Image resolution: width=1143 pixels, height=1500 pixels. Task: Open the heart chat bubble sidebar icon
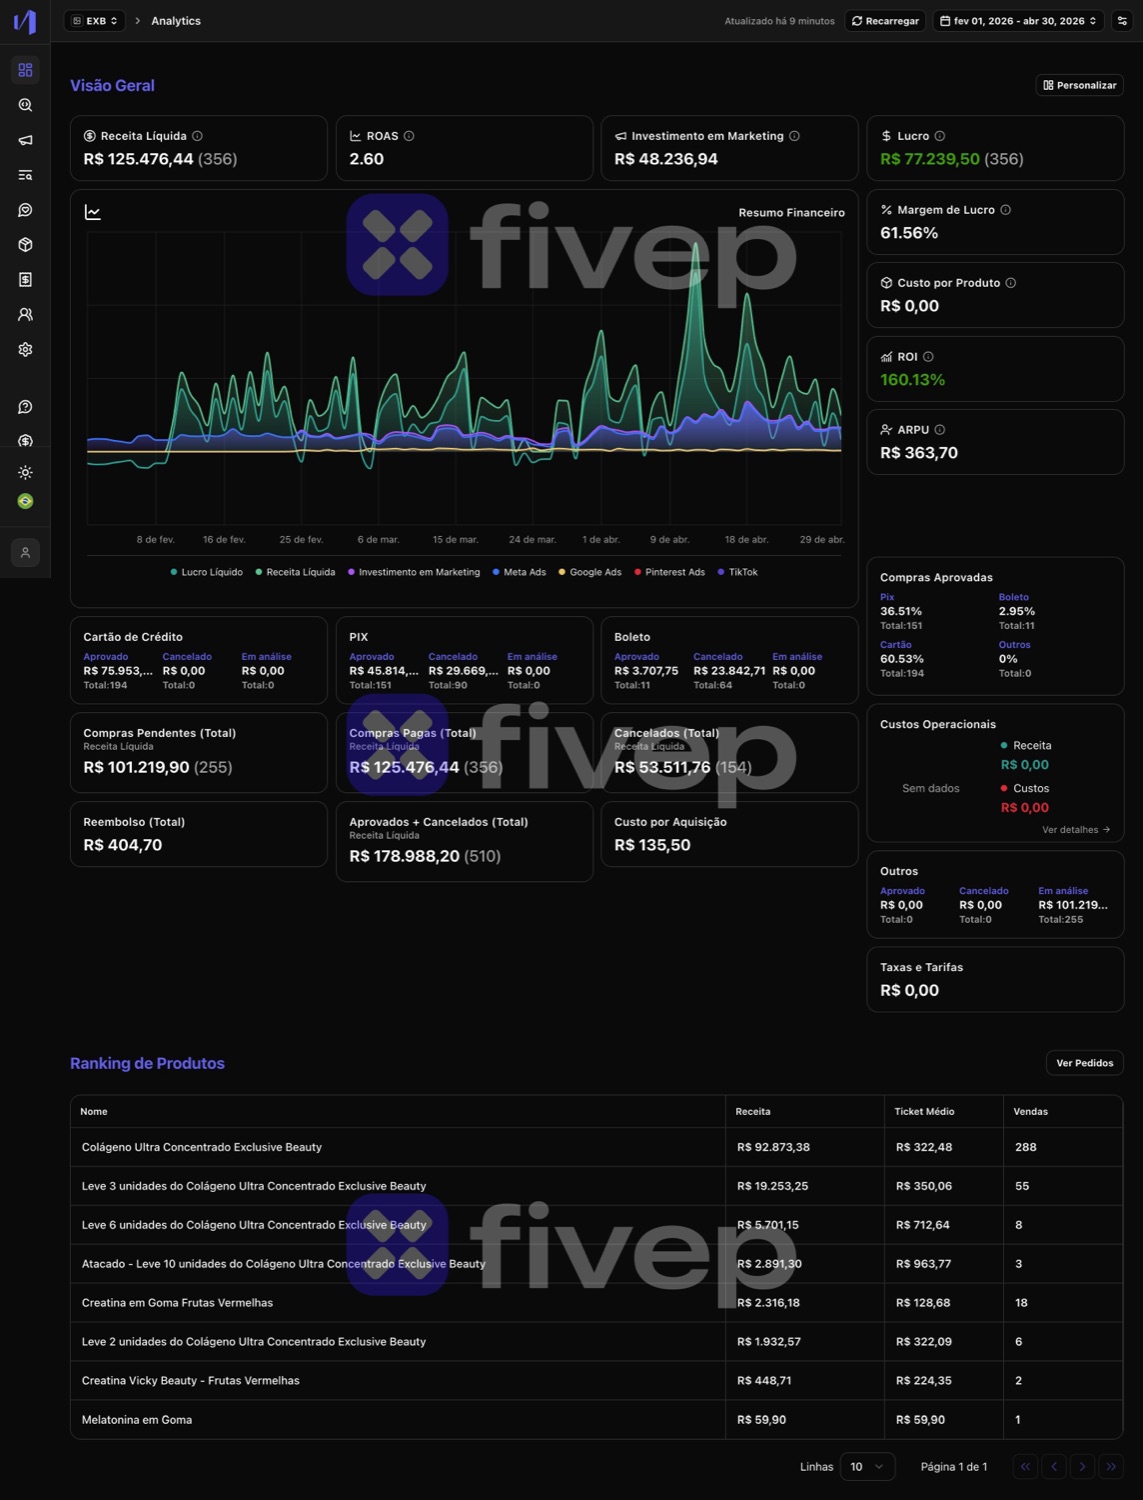pyautogui.click(x=25, y=210)
